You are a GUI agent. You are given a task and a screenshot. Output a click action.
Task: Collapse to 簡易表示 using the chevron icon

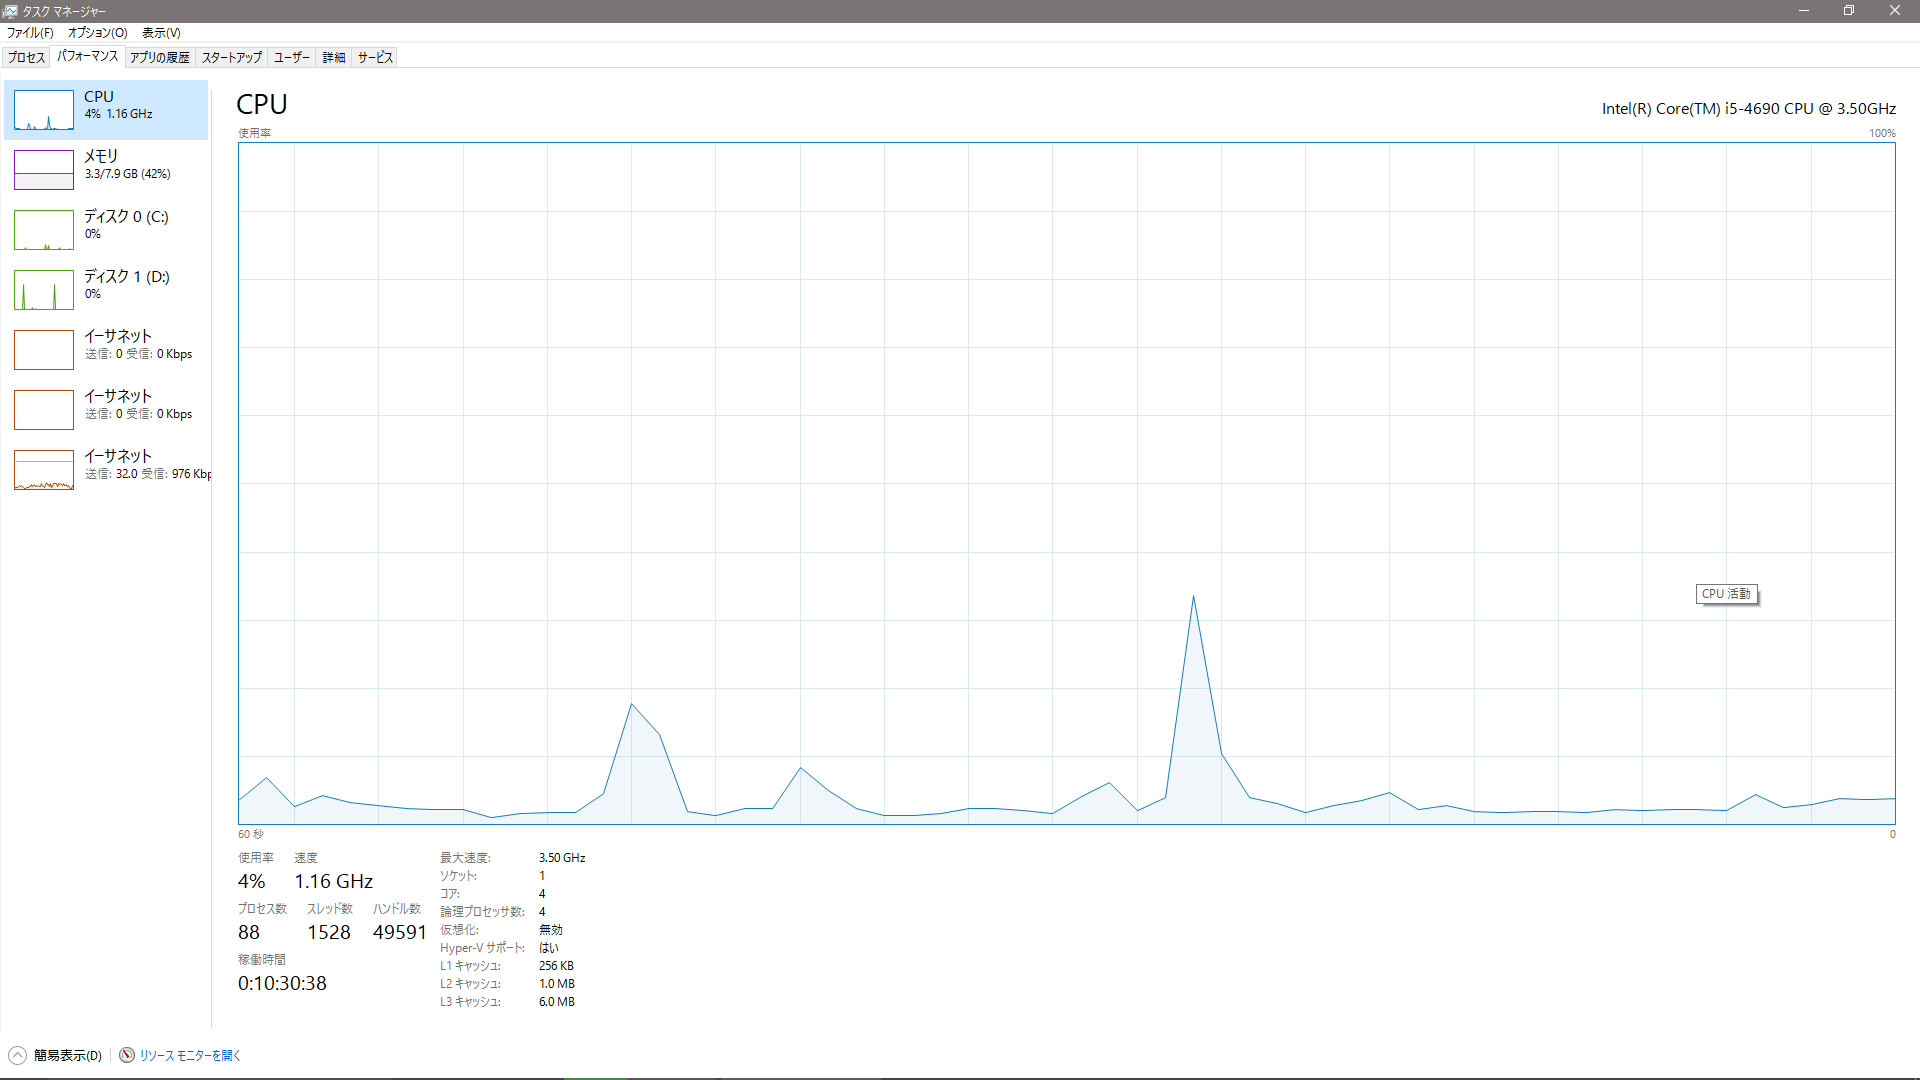[x=17, y=1055]
